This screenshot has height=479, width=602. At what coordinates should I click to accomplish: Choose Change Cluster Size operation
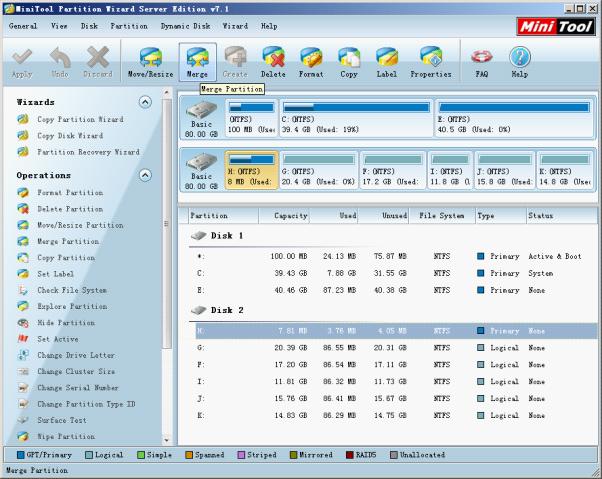click(x=66, y=372)
